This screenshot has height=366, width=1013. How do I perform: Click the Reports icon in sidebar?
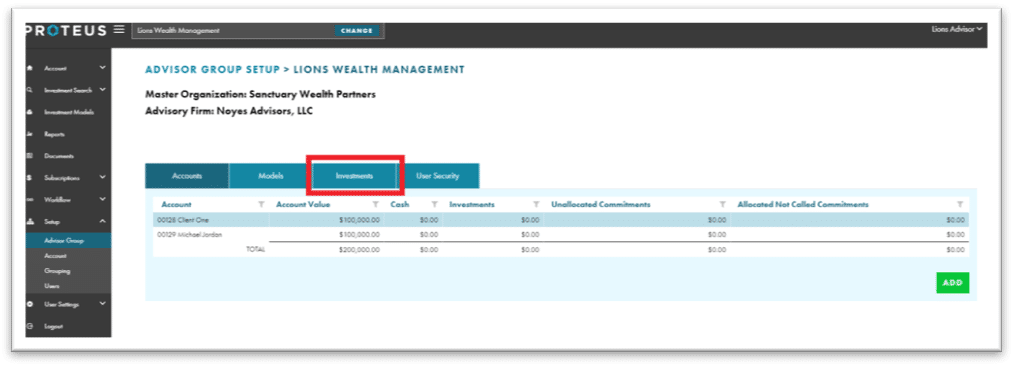pyautogui.click(x=30, y=134)
